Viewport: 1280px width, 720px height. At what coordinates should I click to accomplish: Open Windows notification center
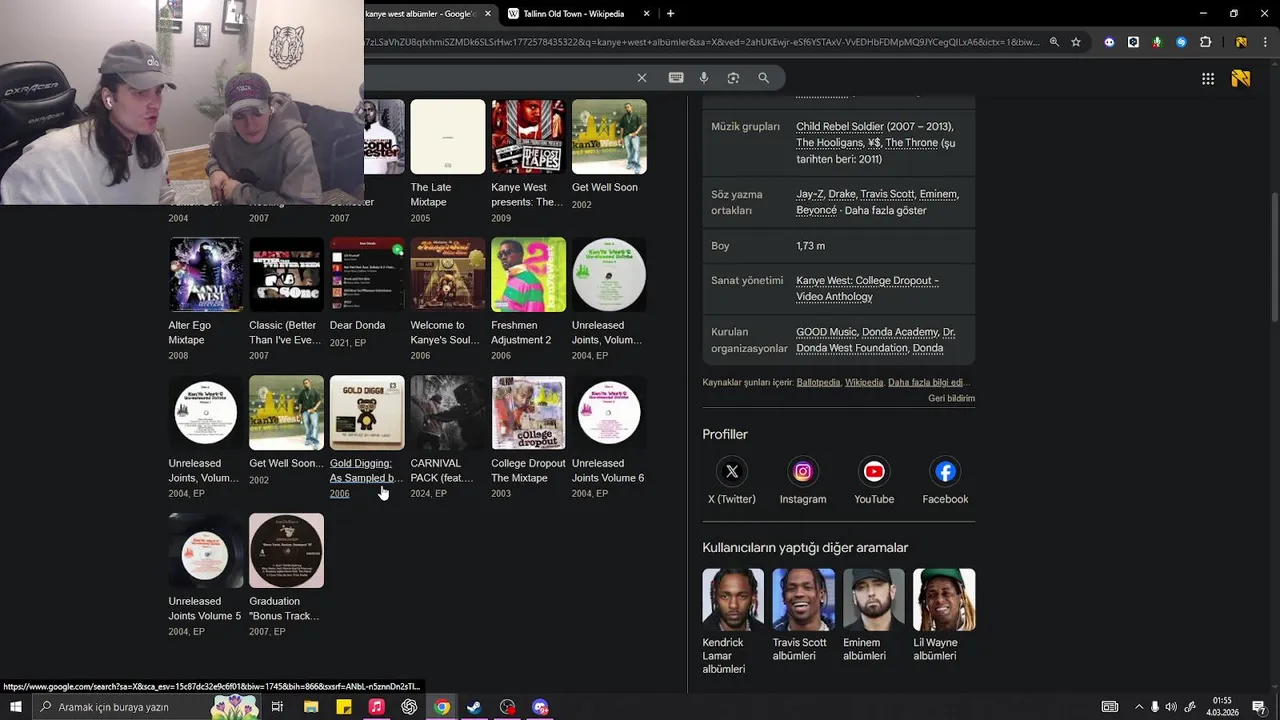1259,707
